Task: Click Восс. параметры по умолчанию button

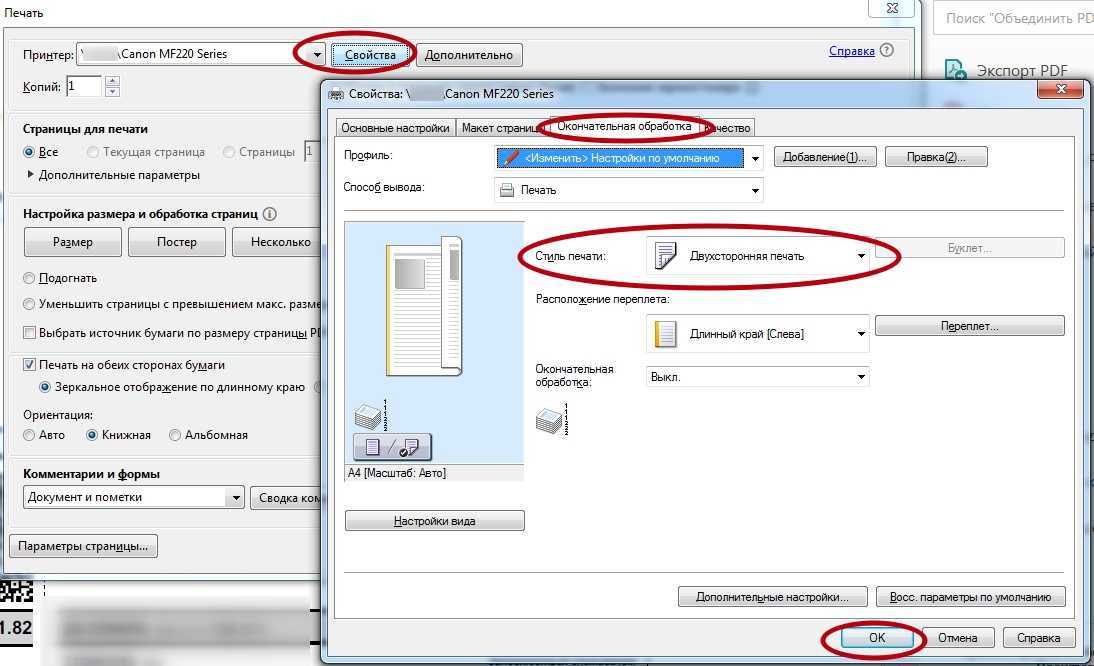Action: (x=970, y=597)
